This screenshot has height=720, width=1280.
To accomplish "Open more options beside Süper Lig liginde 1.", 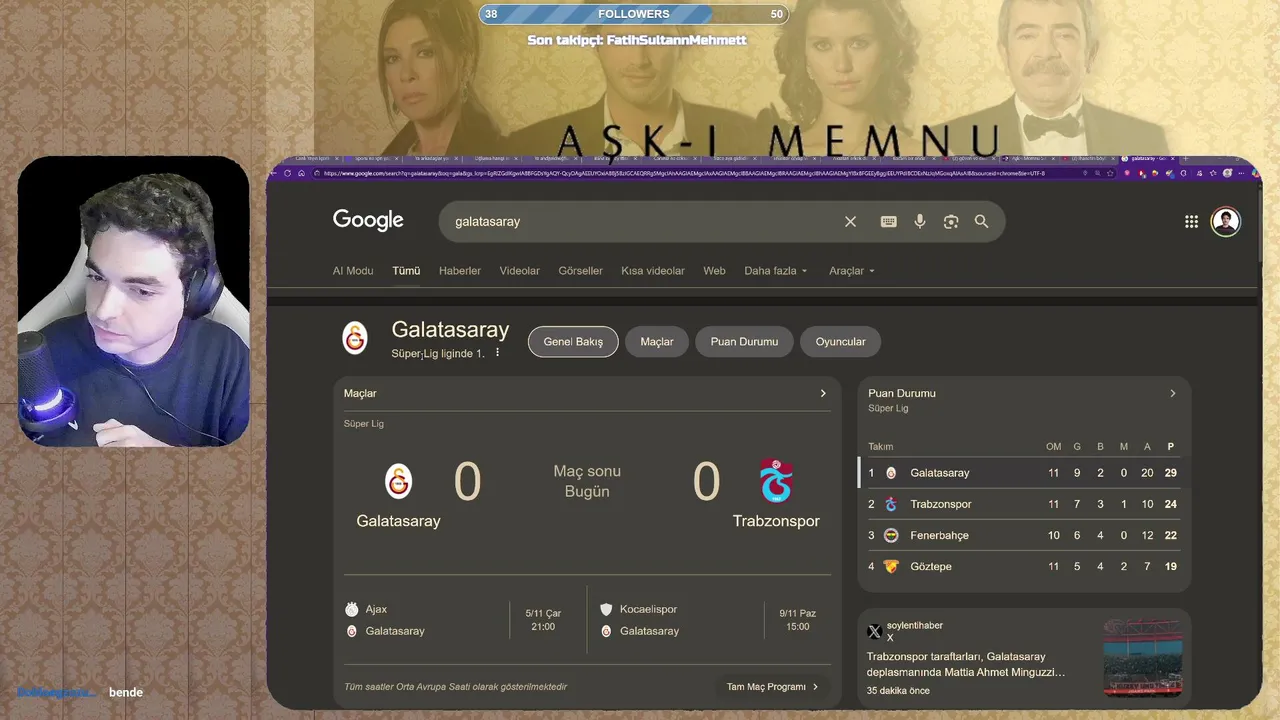I will (497, 353).
